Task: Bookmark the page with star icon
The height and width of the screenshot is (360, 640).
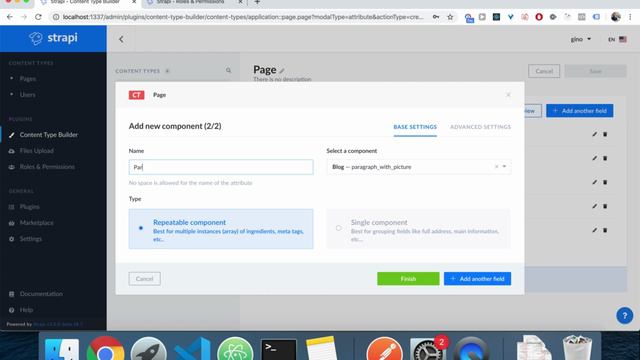Action: (x=450, y=17)
